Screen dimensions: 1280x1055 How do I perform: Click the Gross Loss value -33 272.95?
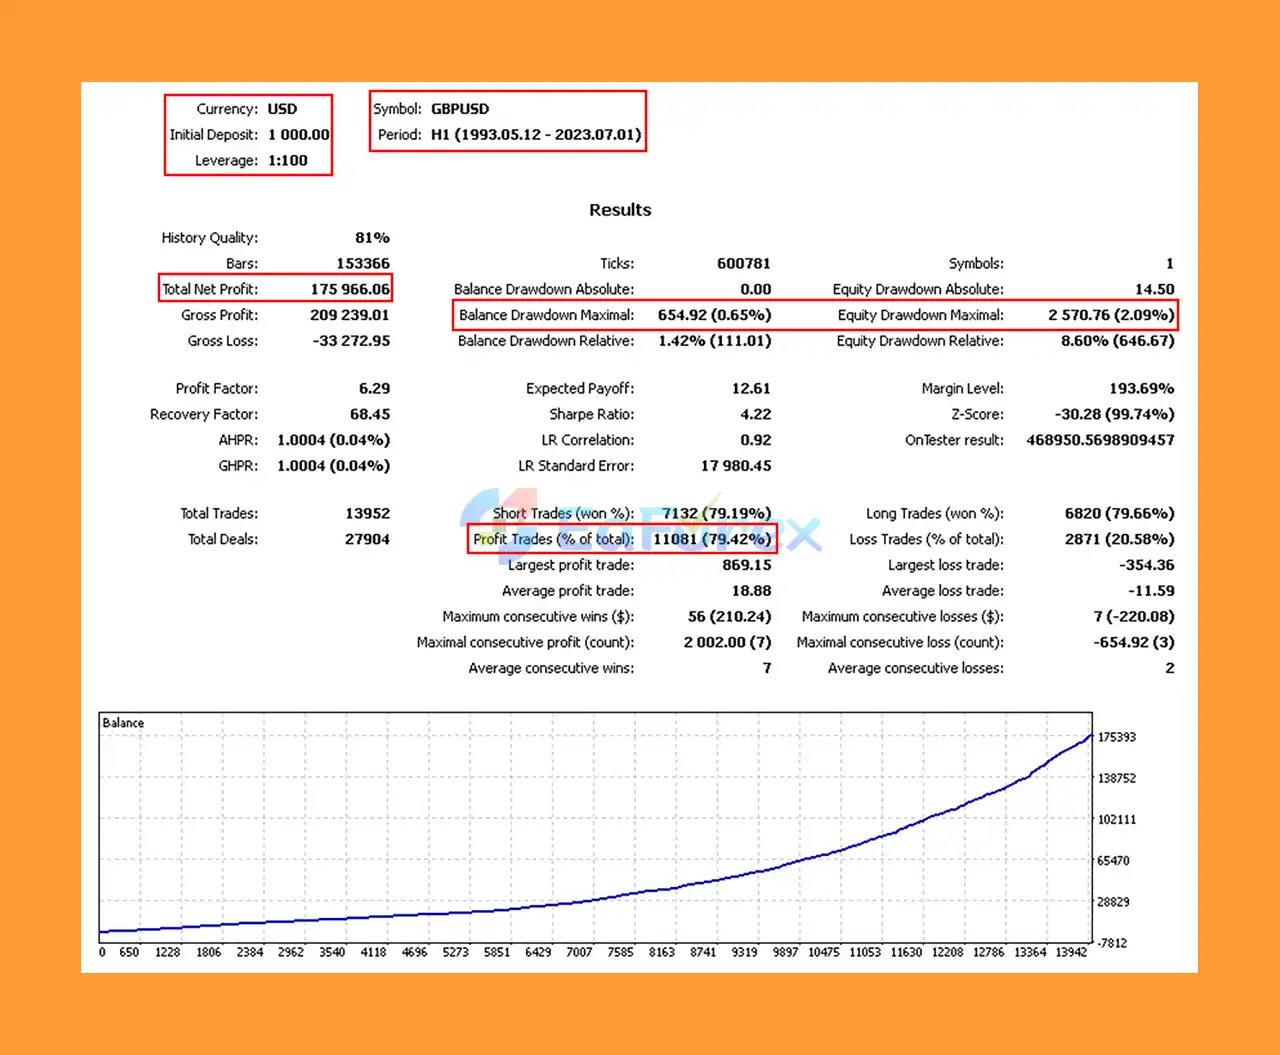(351, 341)
